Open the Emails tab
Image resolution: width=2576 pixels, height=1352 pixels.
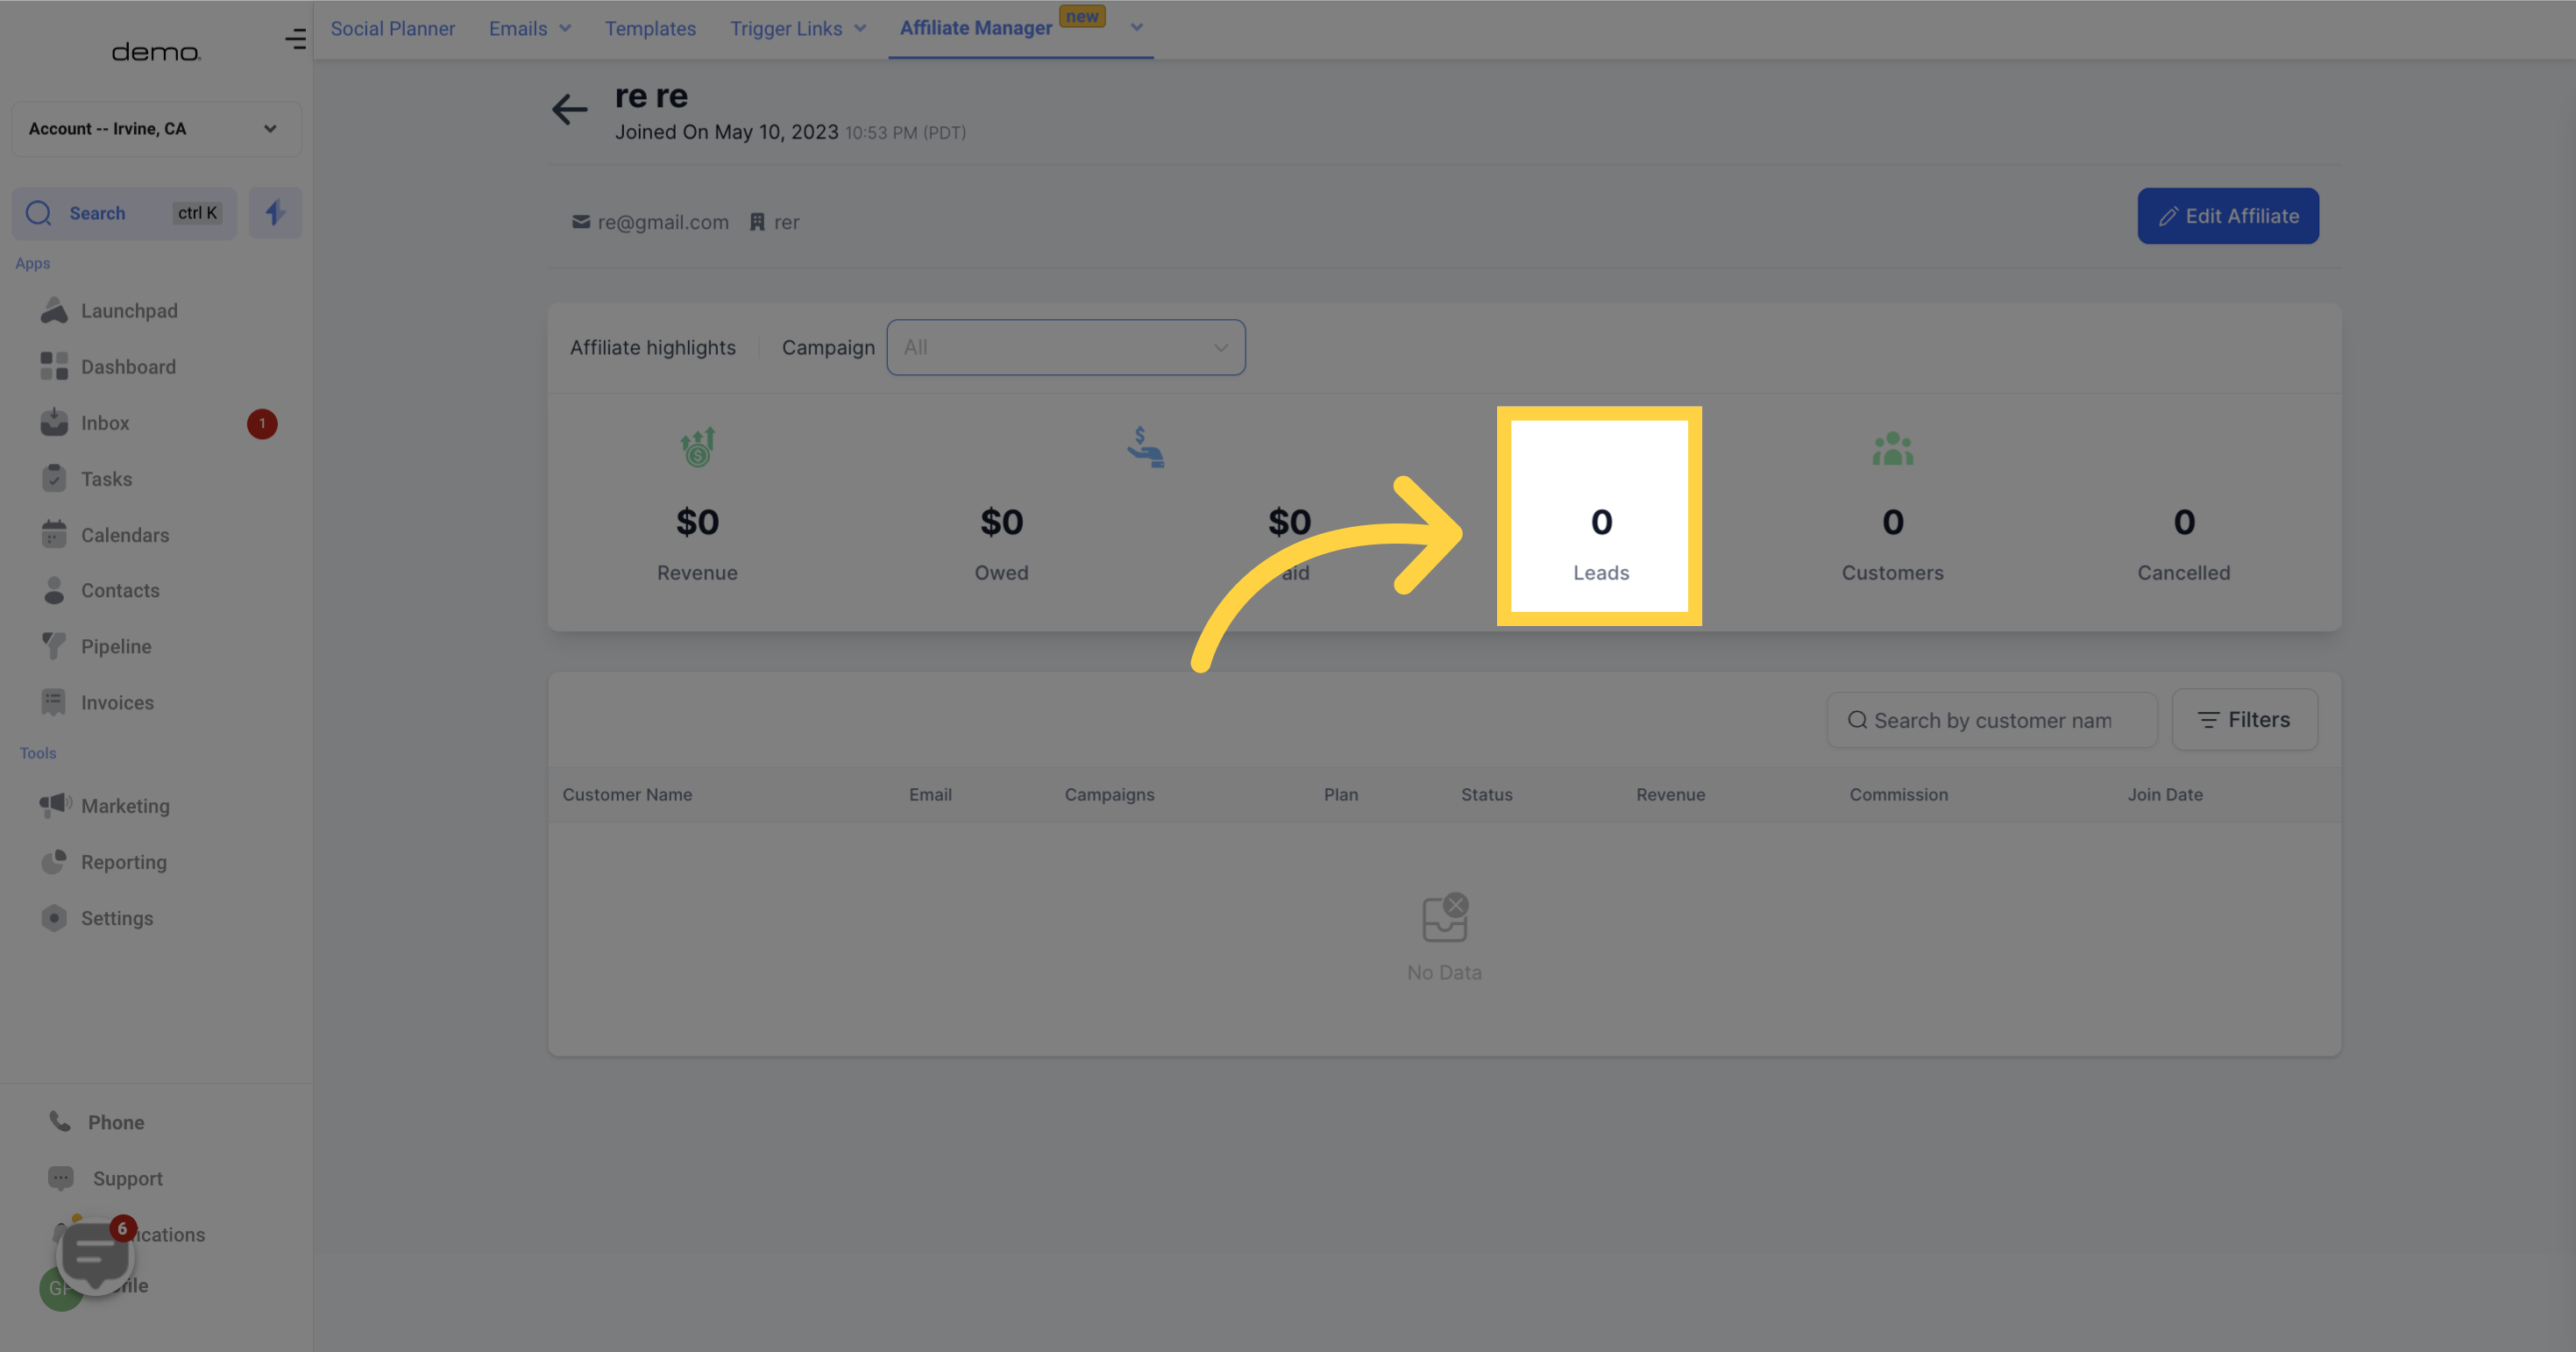pyautogui.click(x=518, y=29)
